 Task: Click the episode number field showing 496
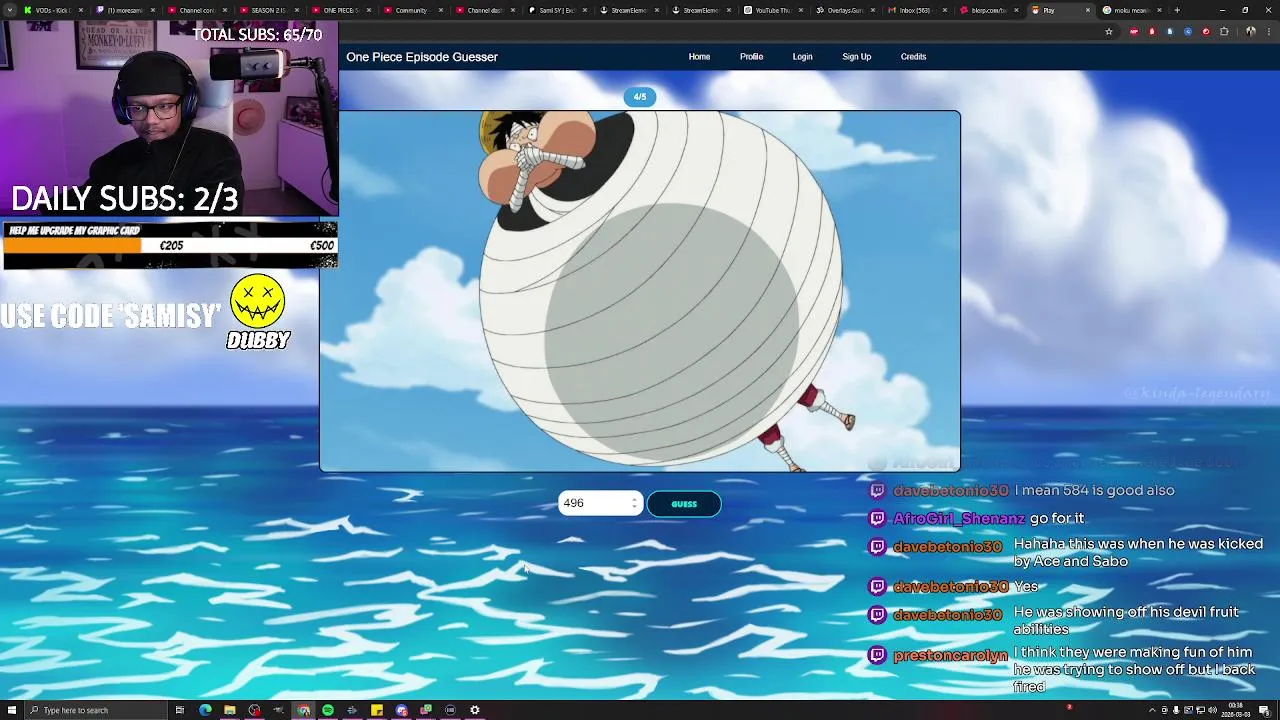[599, 503]
